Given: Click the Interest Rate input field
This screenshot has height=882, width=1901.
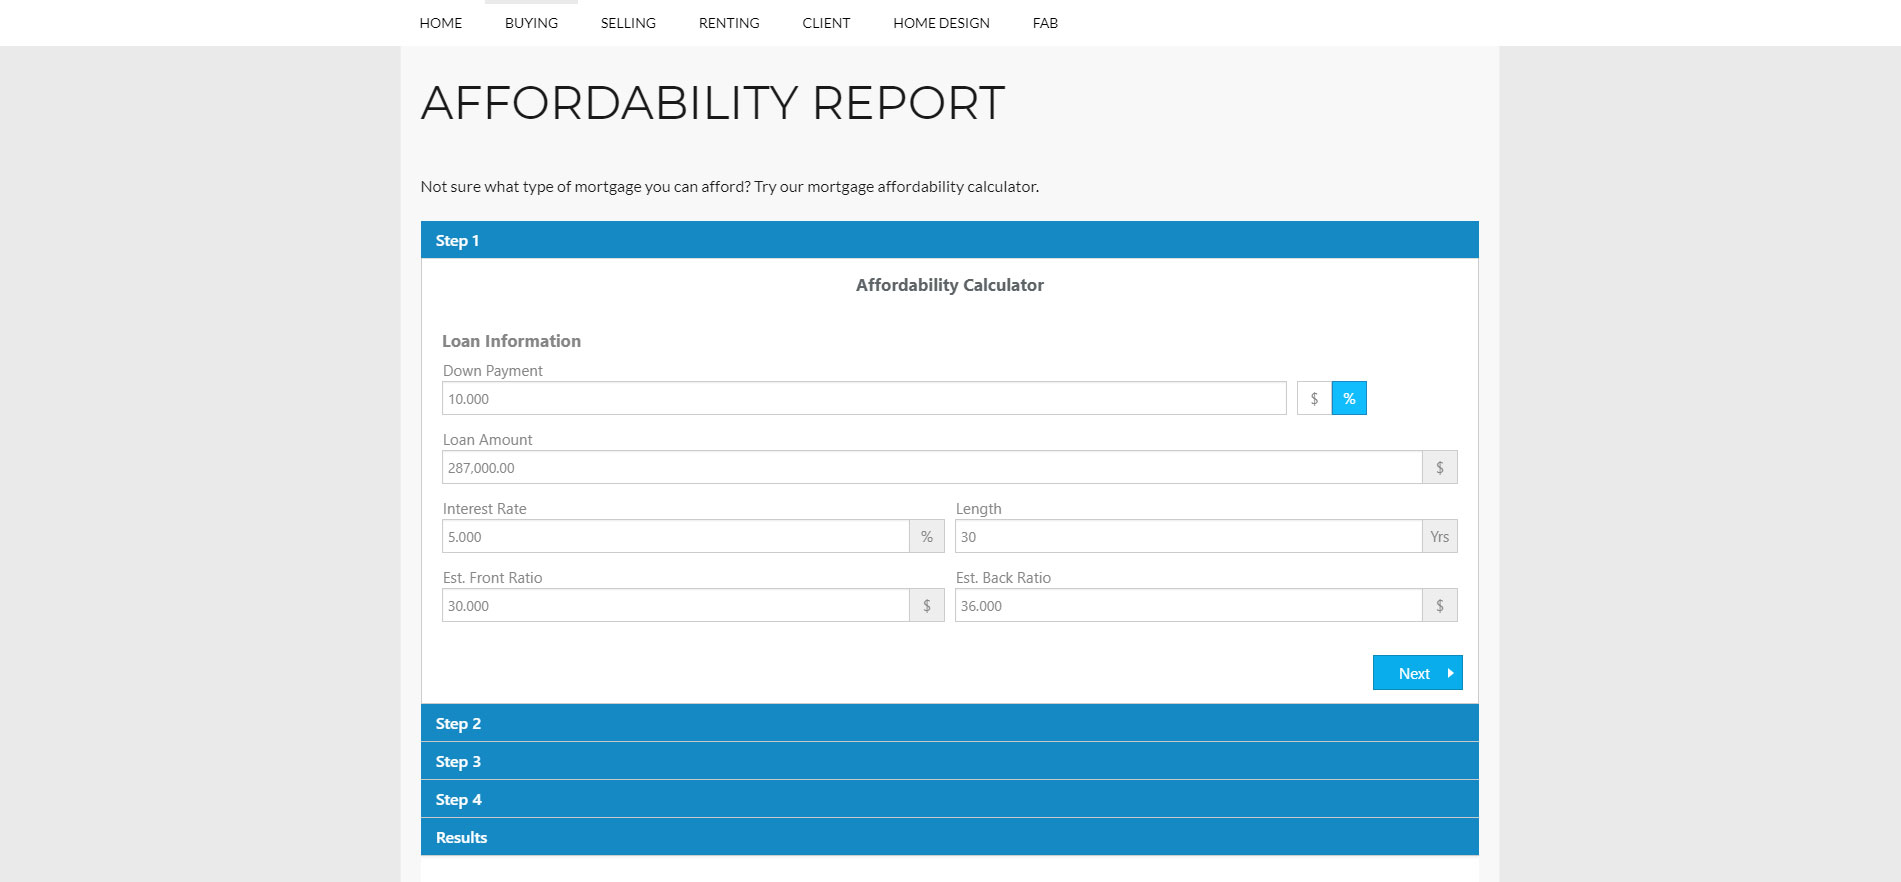Looking at the screenshot, I should click(x=676, y=536).
